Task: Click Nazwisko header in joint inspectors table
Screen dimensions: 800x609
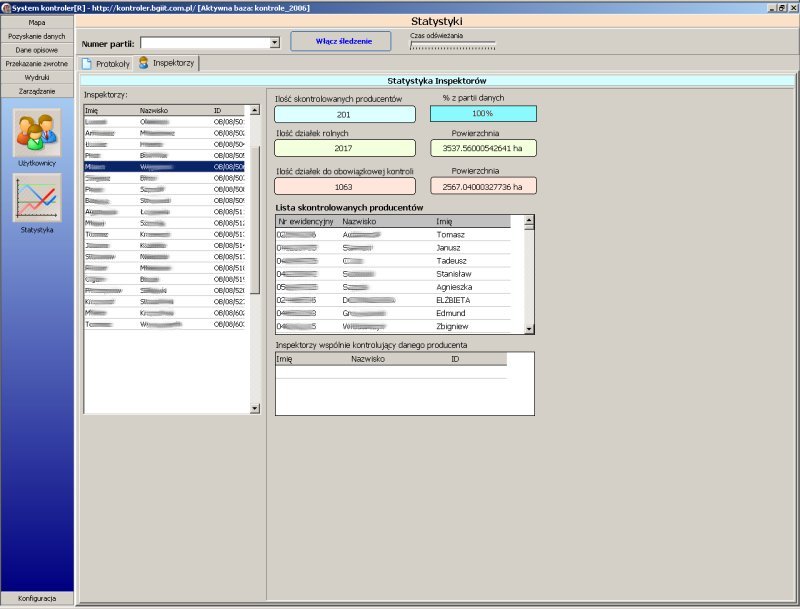Action: (x=400, y=359)
